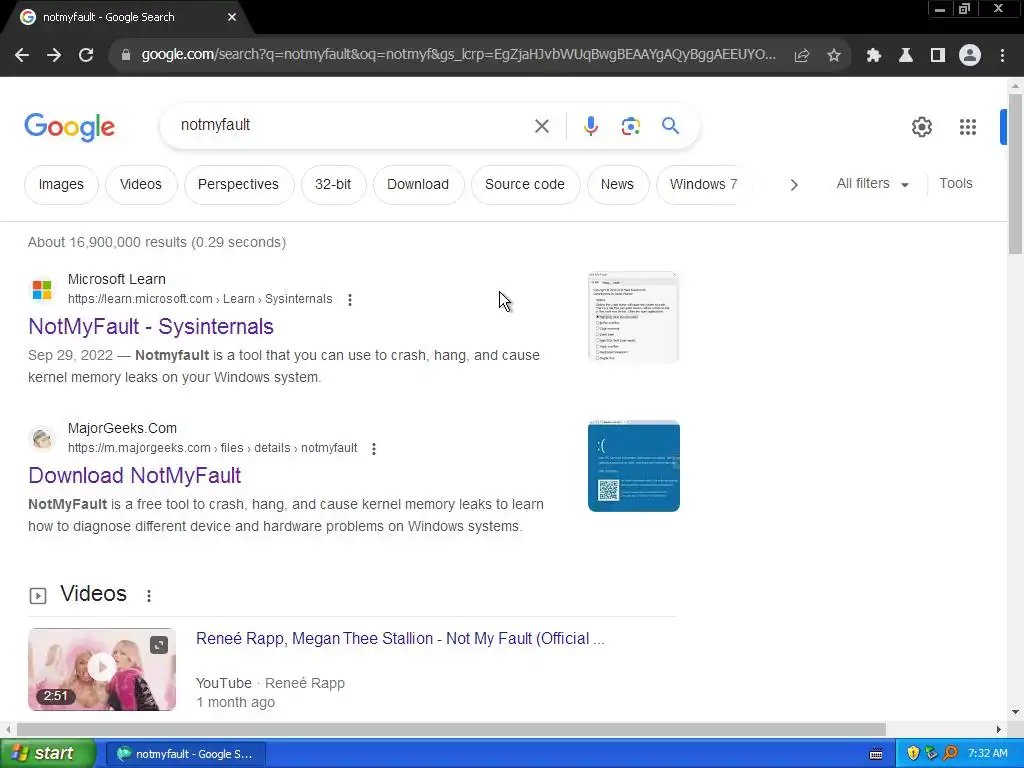Open the blue screen thumbnail image
Image resolution: width=1024 pixels, height=768 pixels.
click(633, 466)
